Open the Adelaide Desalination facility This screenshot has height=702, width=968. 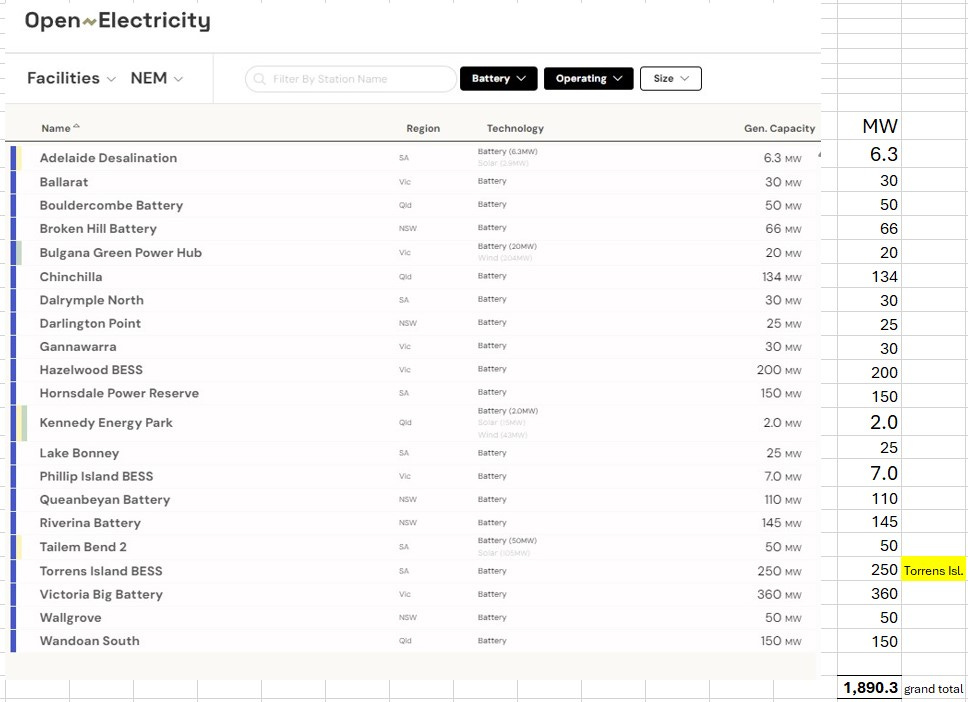(x=108, y=158)
